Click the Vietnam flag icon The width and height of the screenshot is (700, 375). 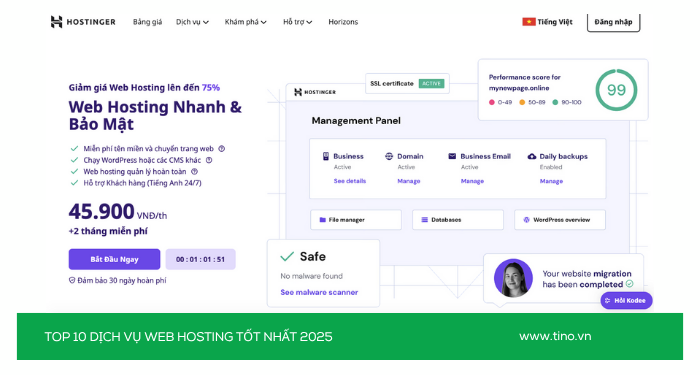pyautogui.click(x=529, y=21)
